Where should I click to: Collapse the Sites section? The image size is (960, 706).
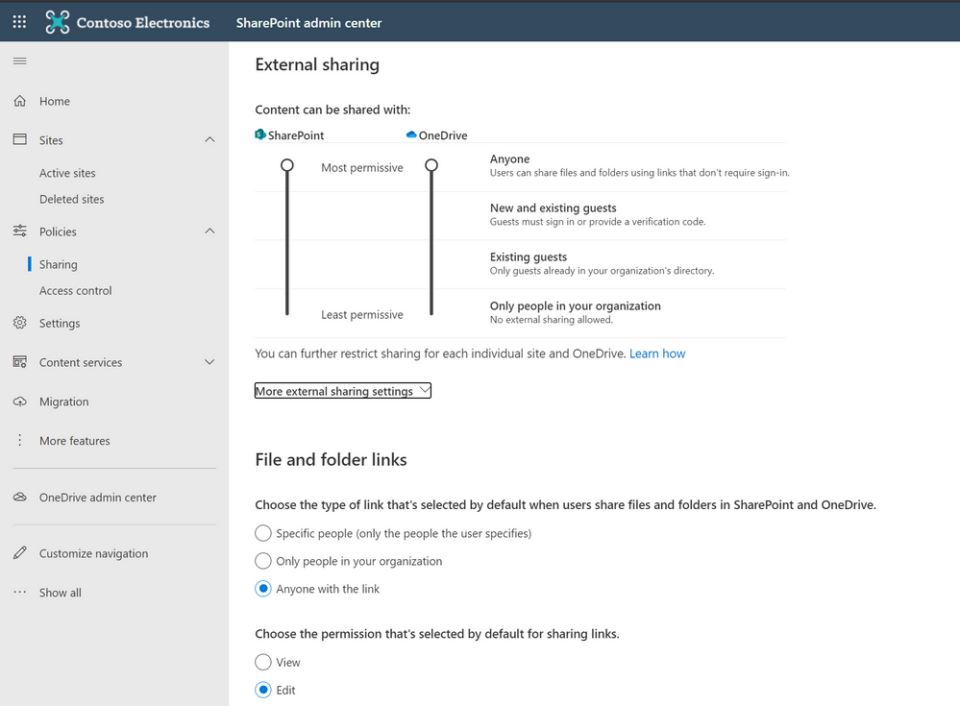(x=210, y=140)
